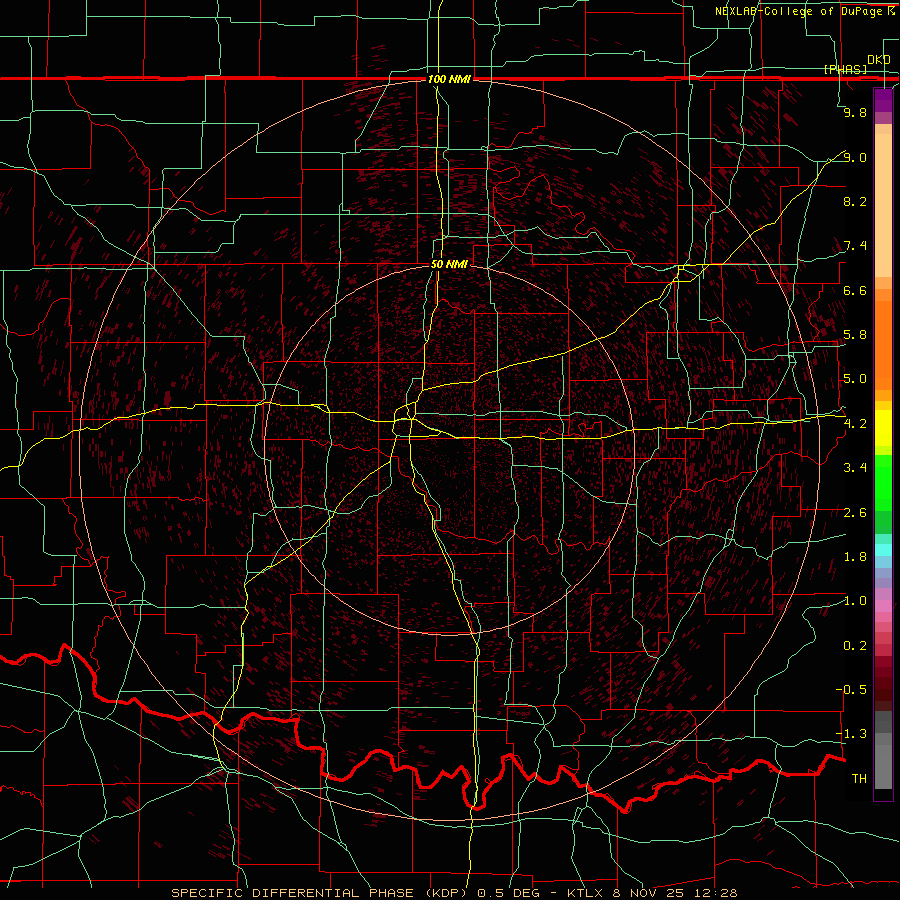Image resolution: width=900 pixels, height=900 pixels.
Task: Click the "1.8" value on the color scale
Action: [855, 557]
